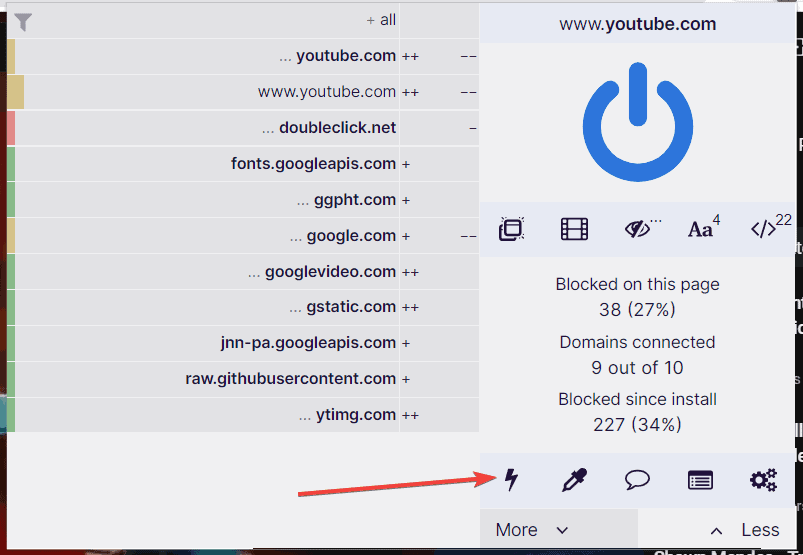Image resolution: width=803 pixels, height=555 pixels.
Task: Click the green swatch beside ytimg.com
Action: pyautogui.click(x=11, y=415)
